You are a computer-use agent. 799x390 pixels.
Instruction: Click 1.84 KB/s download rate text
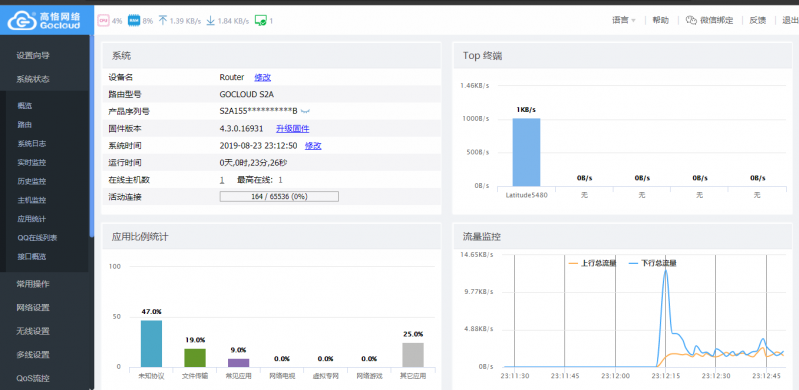[x=233, y=21]
